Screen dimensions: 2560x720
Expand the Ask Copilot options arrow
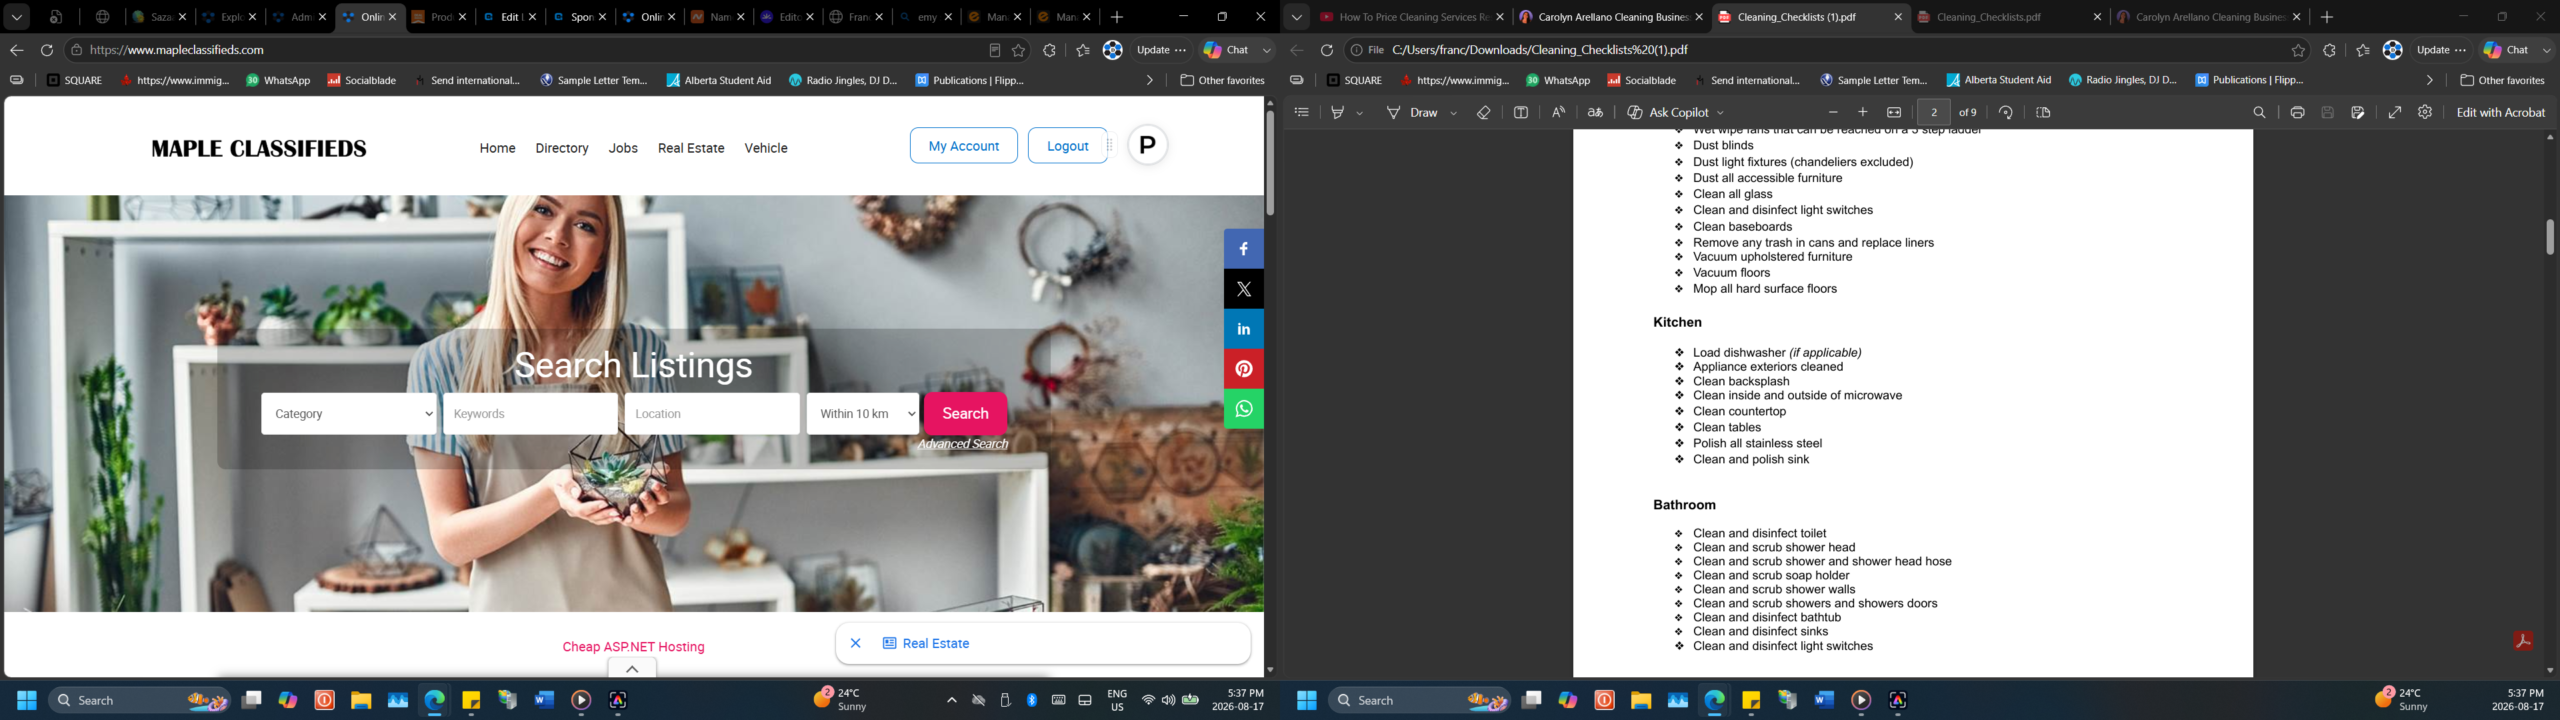coord(1720,113)
